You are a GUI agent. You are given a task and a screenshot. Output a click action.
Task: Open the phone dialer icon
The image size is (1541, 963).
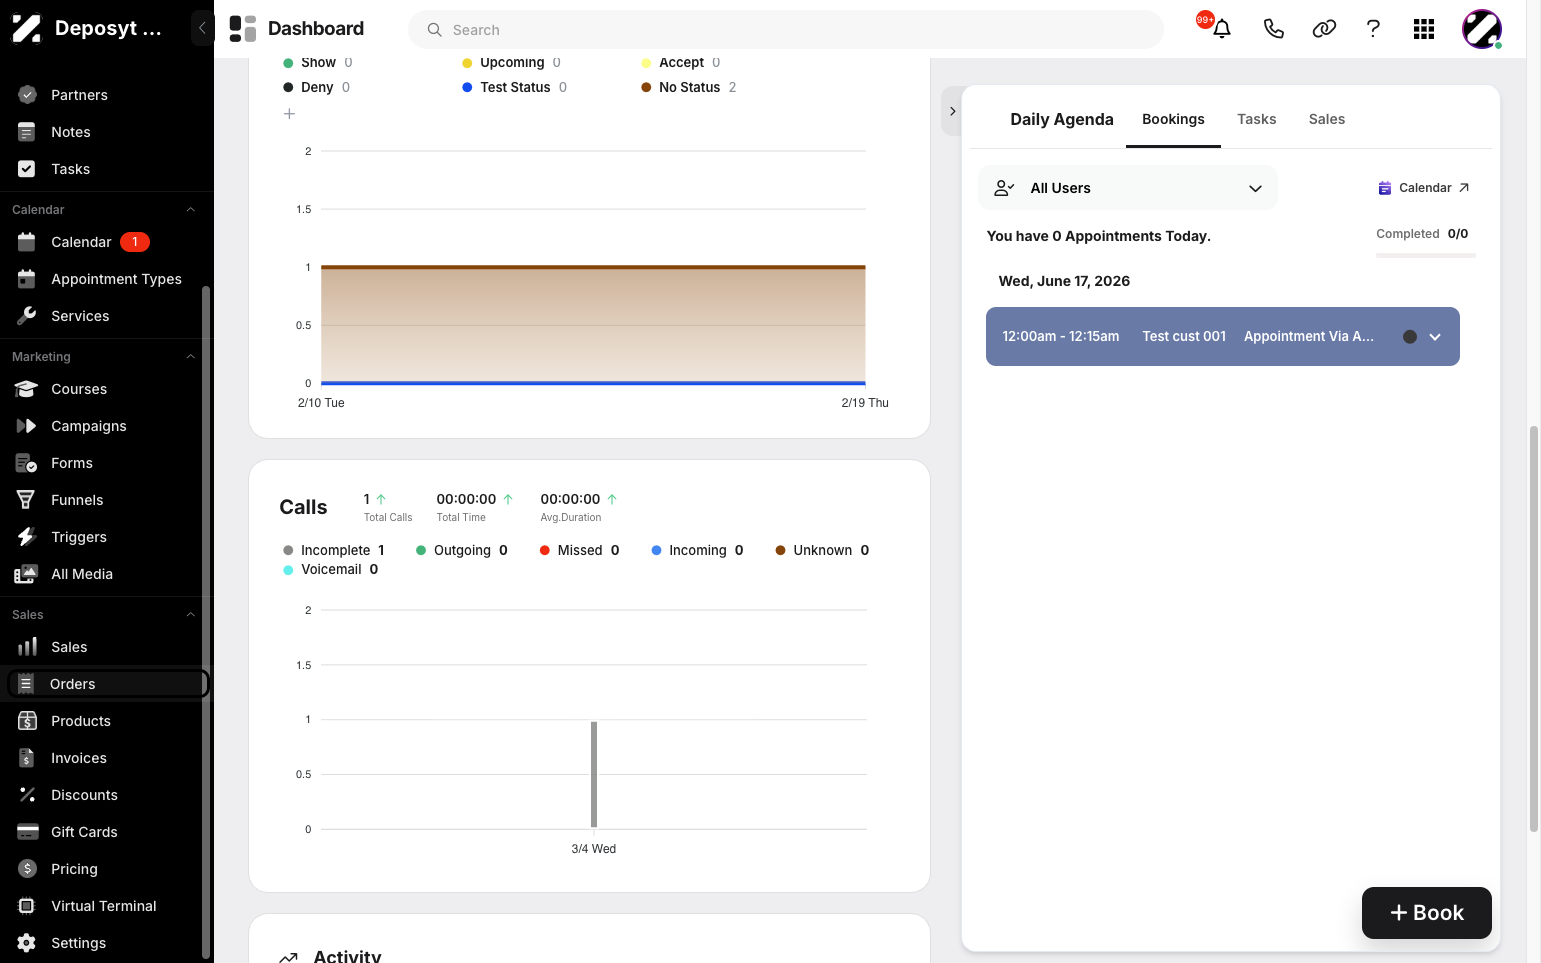[1273, 29]
